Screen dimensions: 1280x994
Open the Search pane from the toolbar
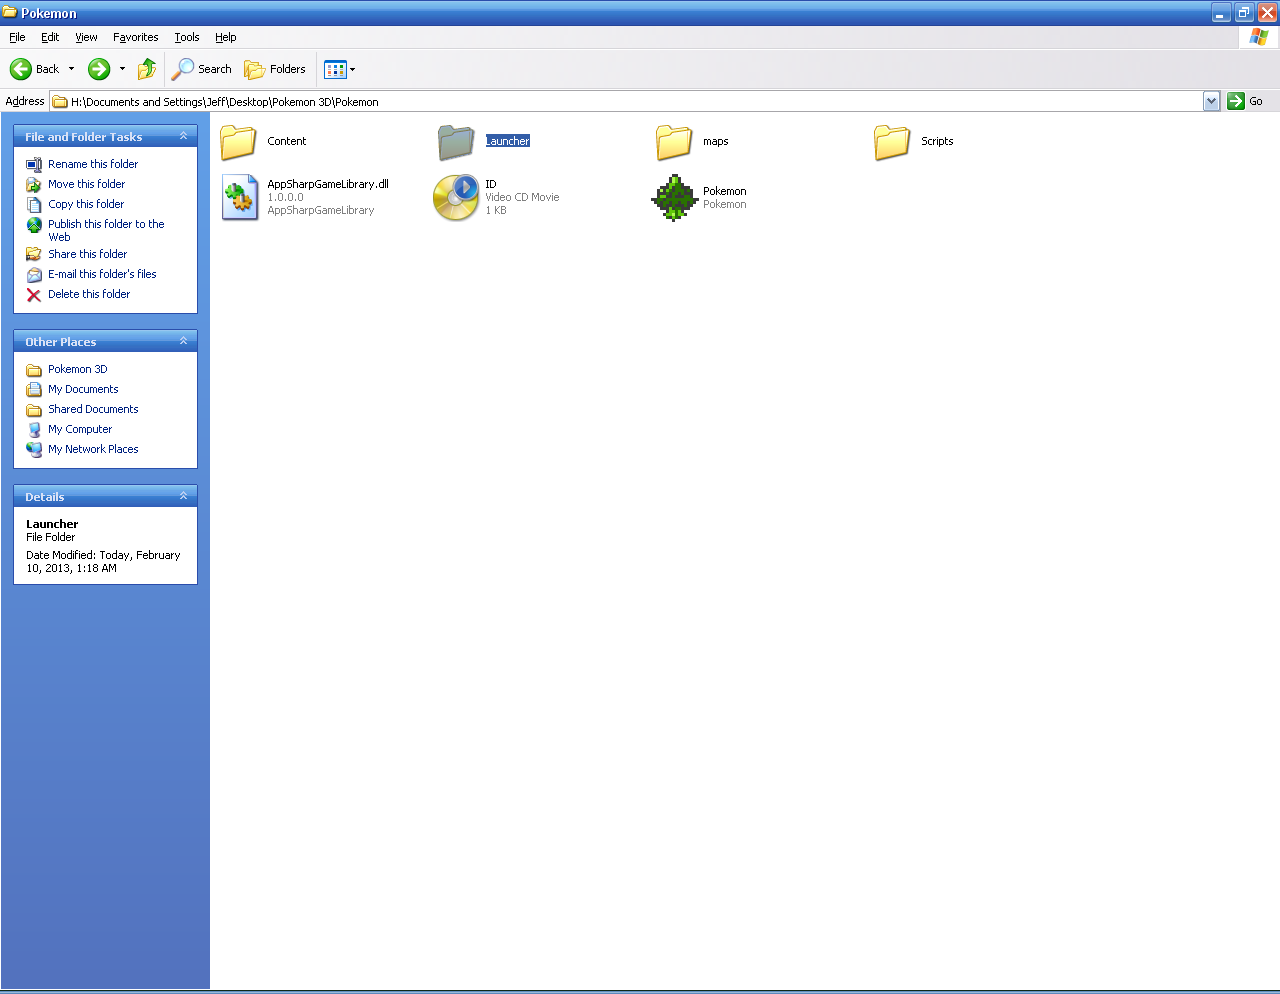click(x=201, y=69)
